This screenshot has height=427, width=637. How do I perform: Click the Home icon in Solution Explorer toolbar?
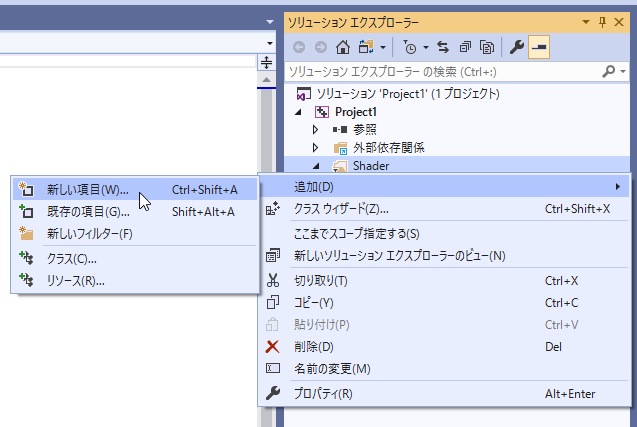point(343,48)
